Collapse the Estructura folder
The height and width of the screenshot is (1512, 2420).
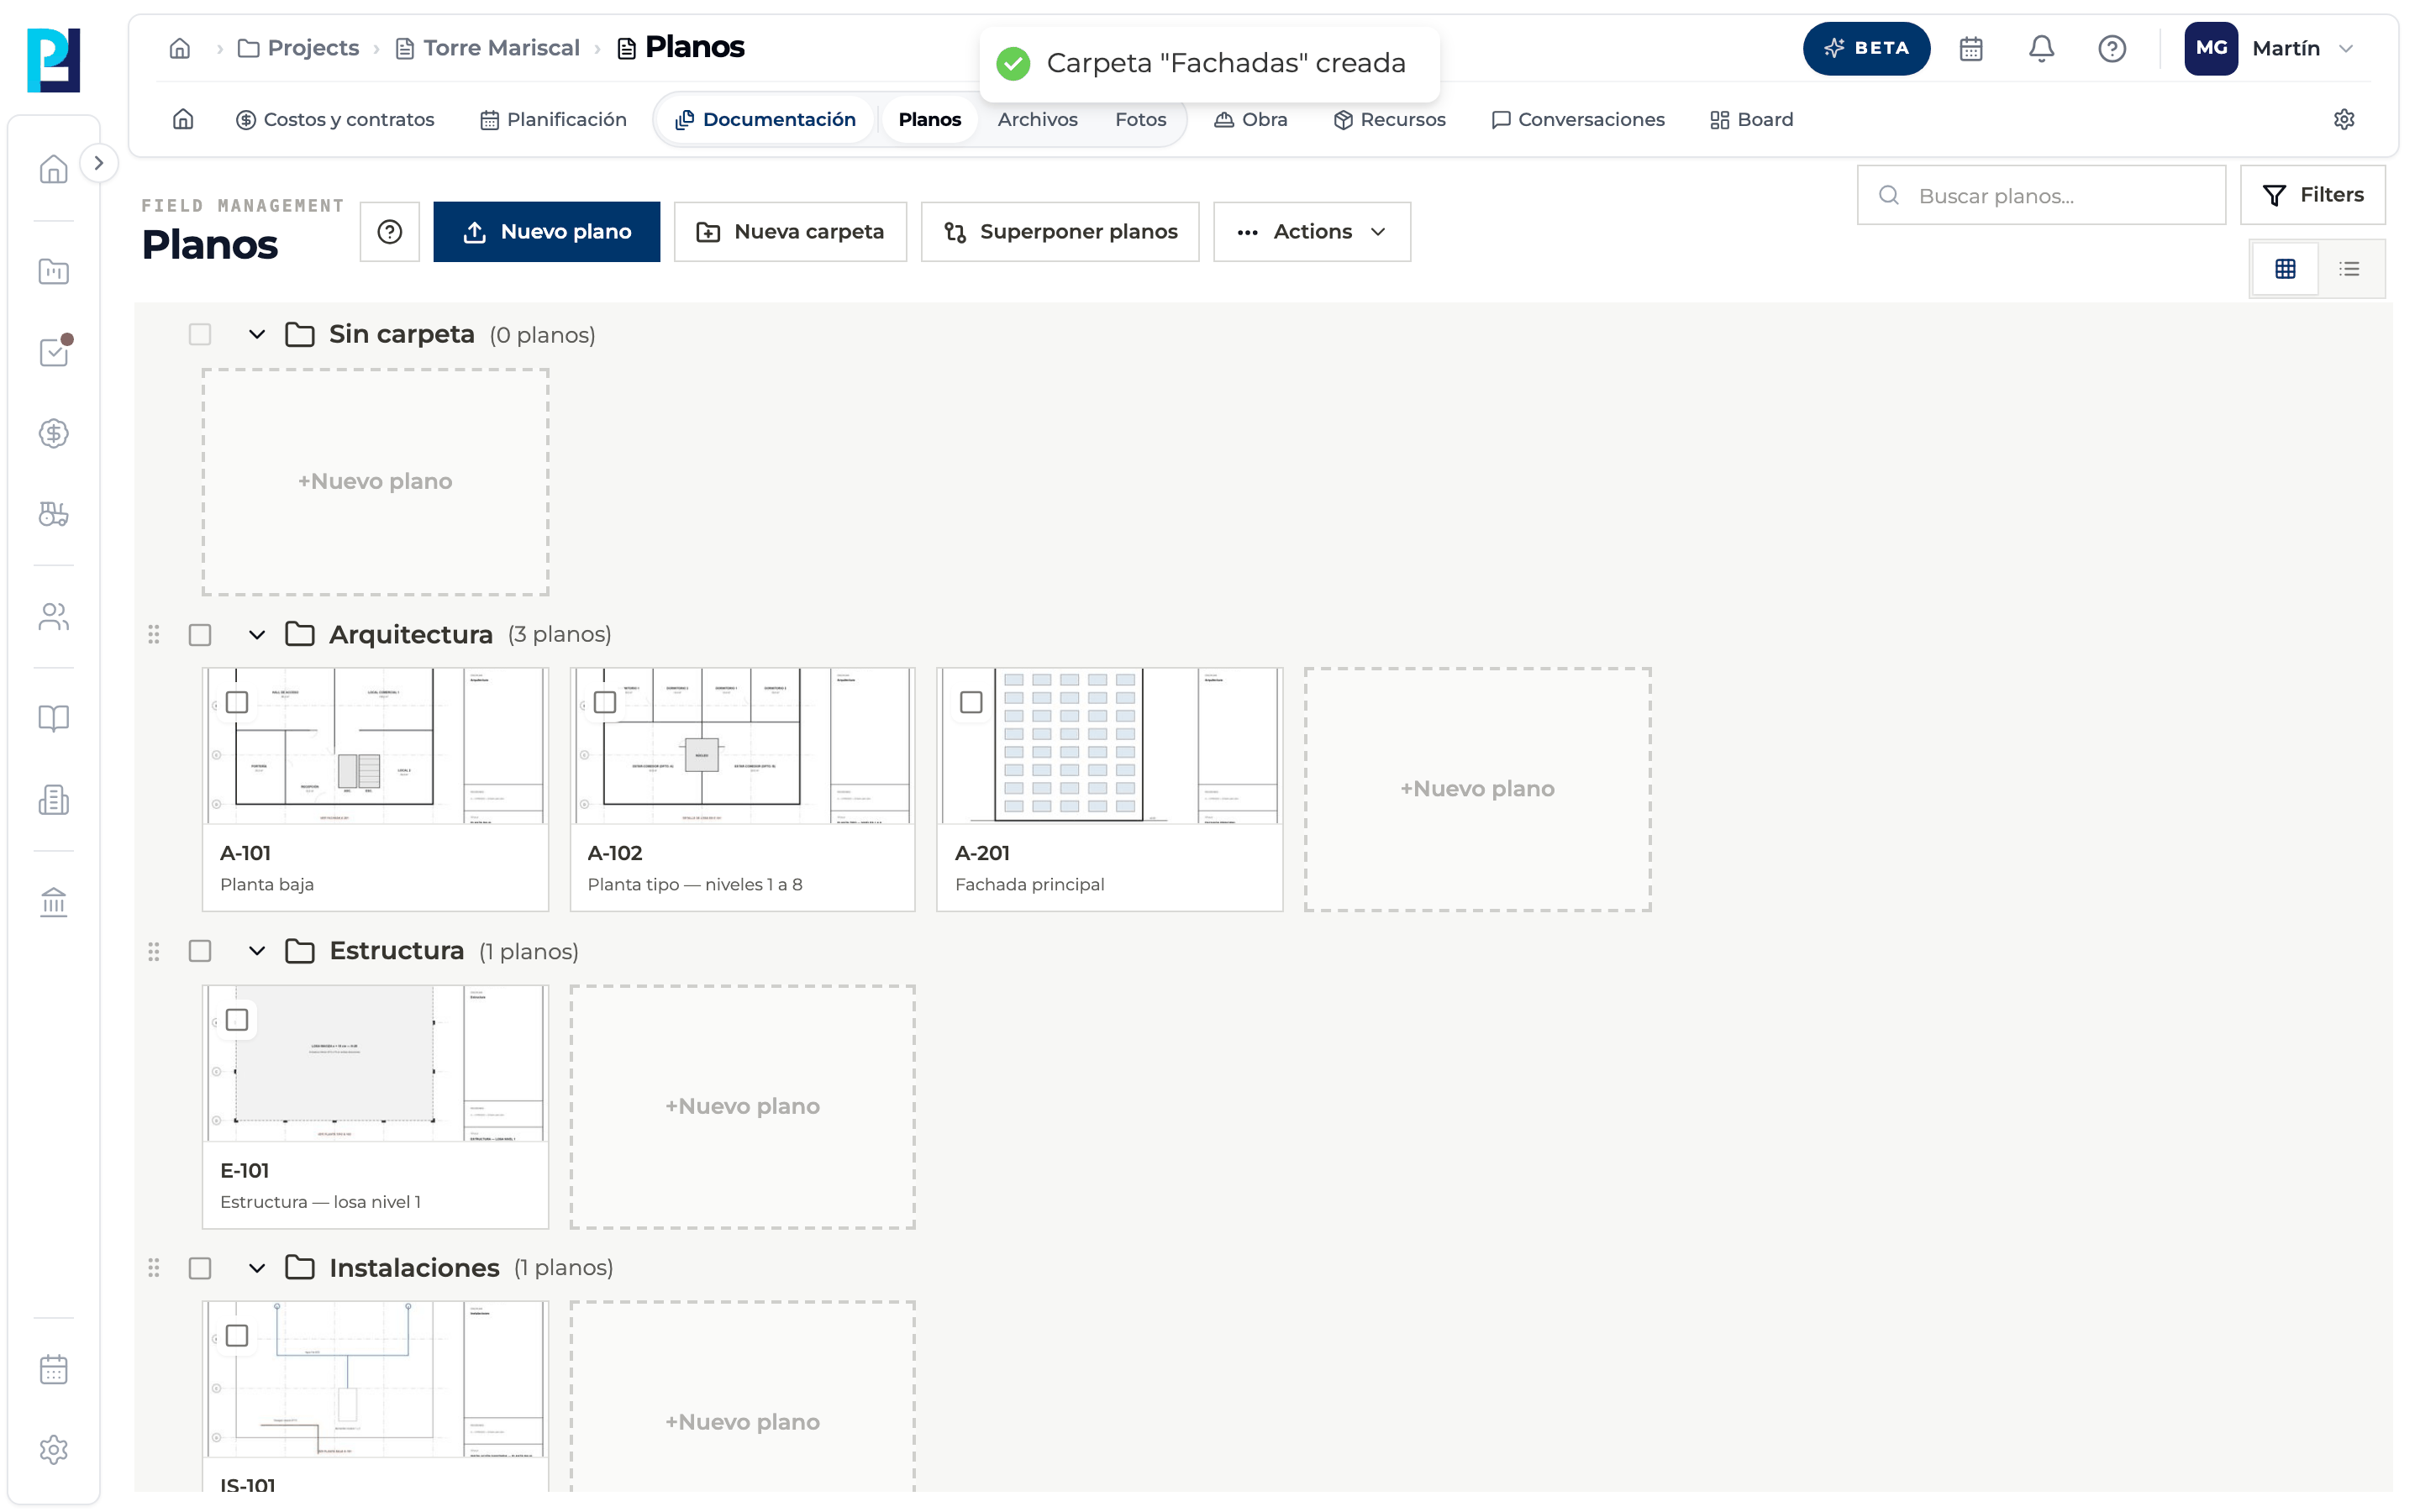coord(257,951)
